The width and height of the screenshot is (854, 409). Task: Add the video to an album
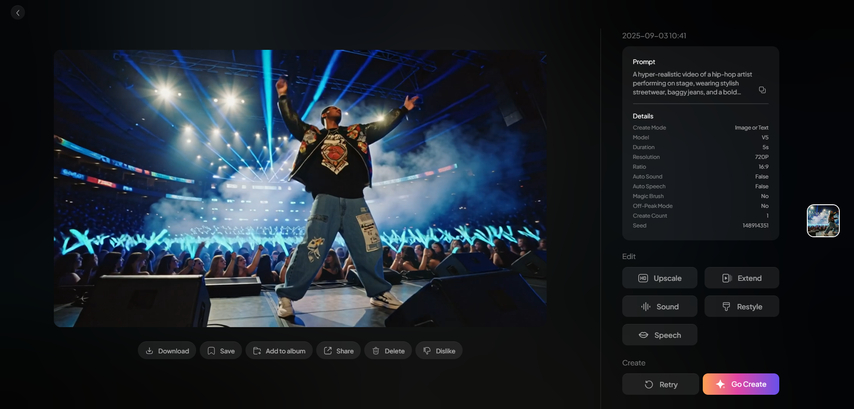tap(279, 351)
